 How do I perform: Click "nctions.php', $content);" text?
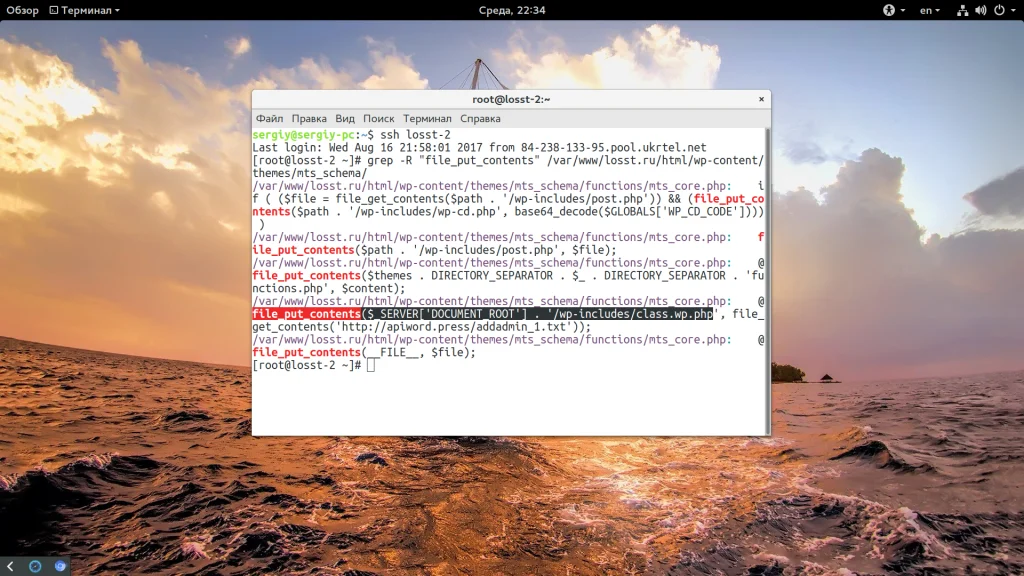pyautogui.click(x=329, y=289)
